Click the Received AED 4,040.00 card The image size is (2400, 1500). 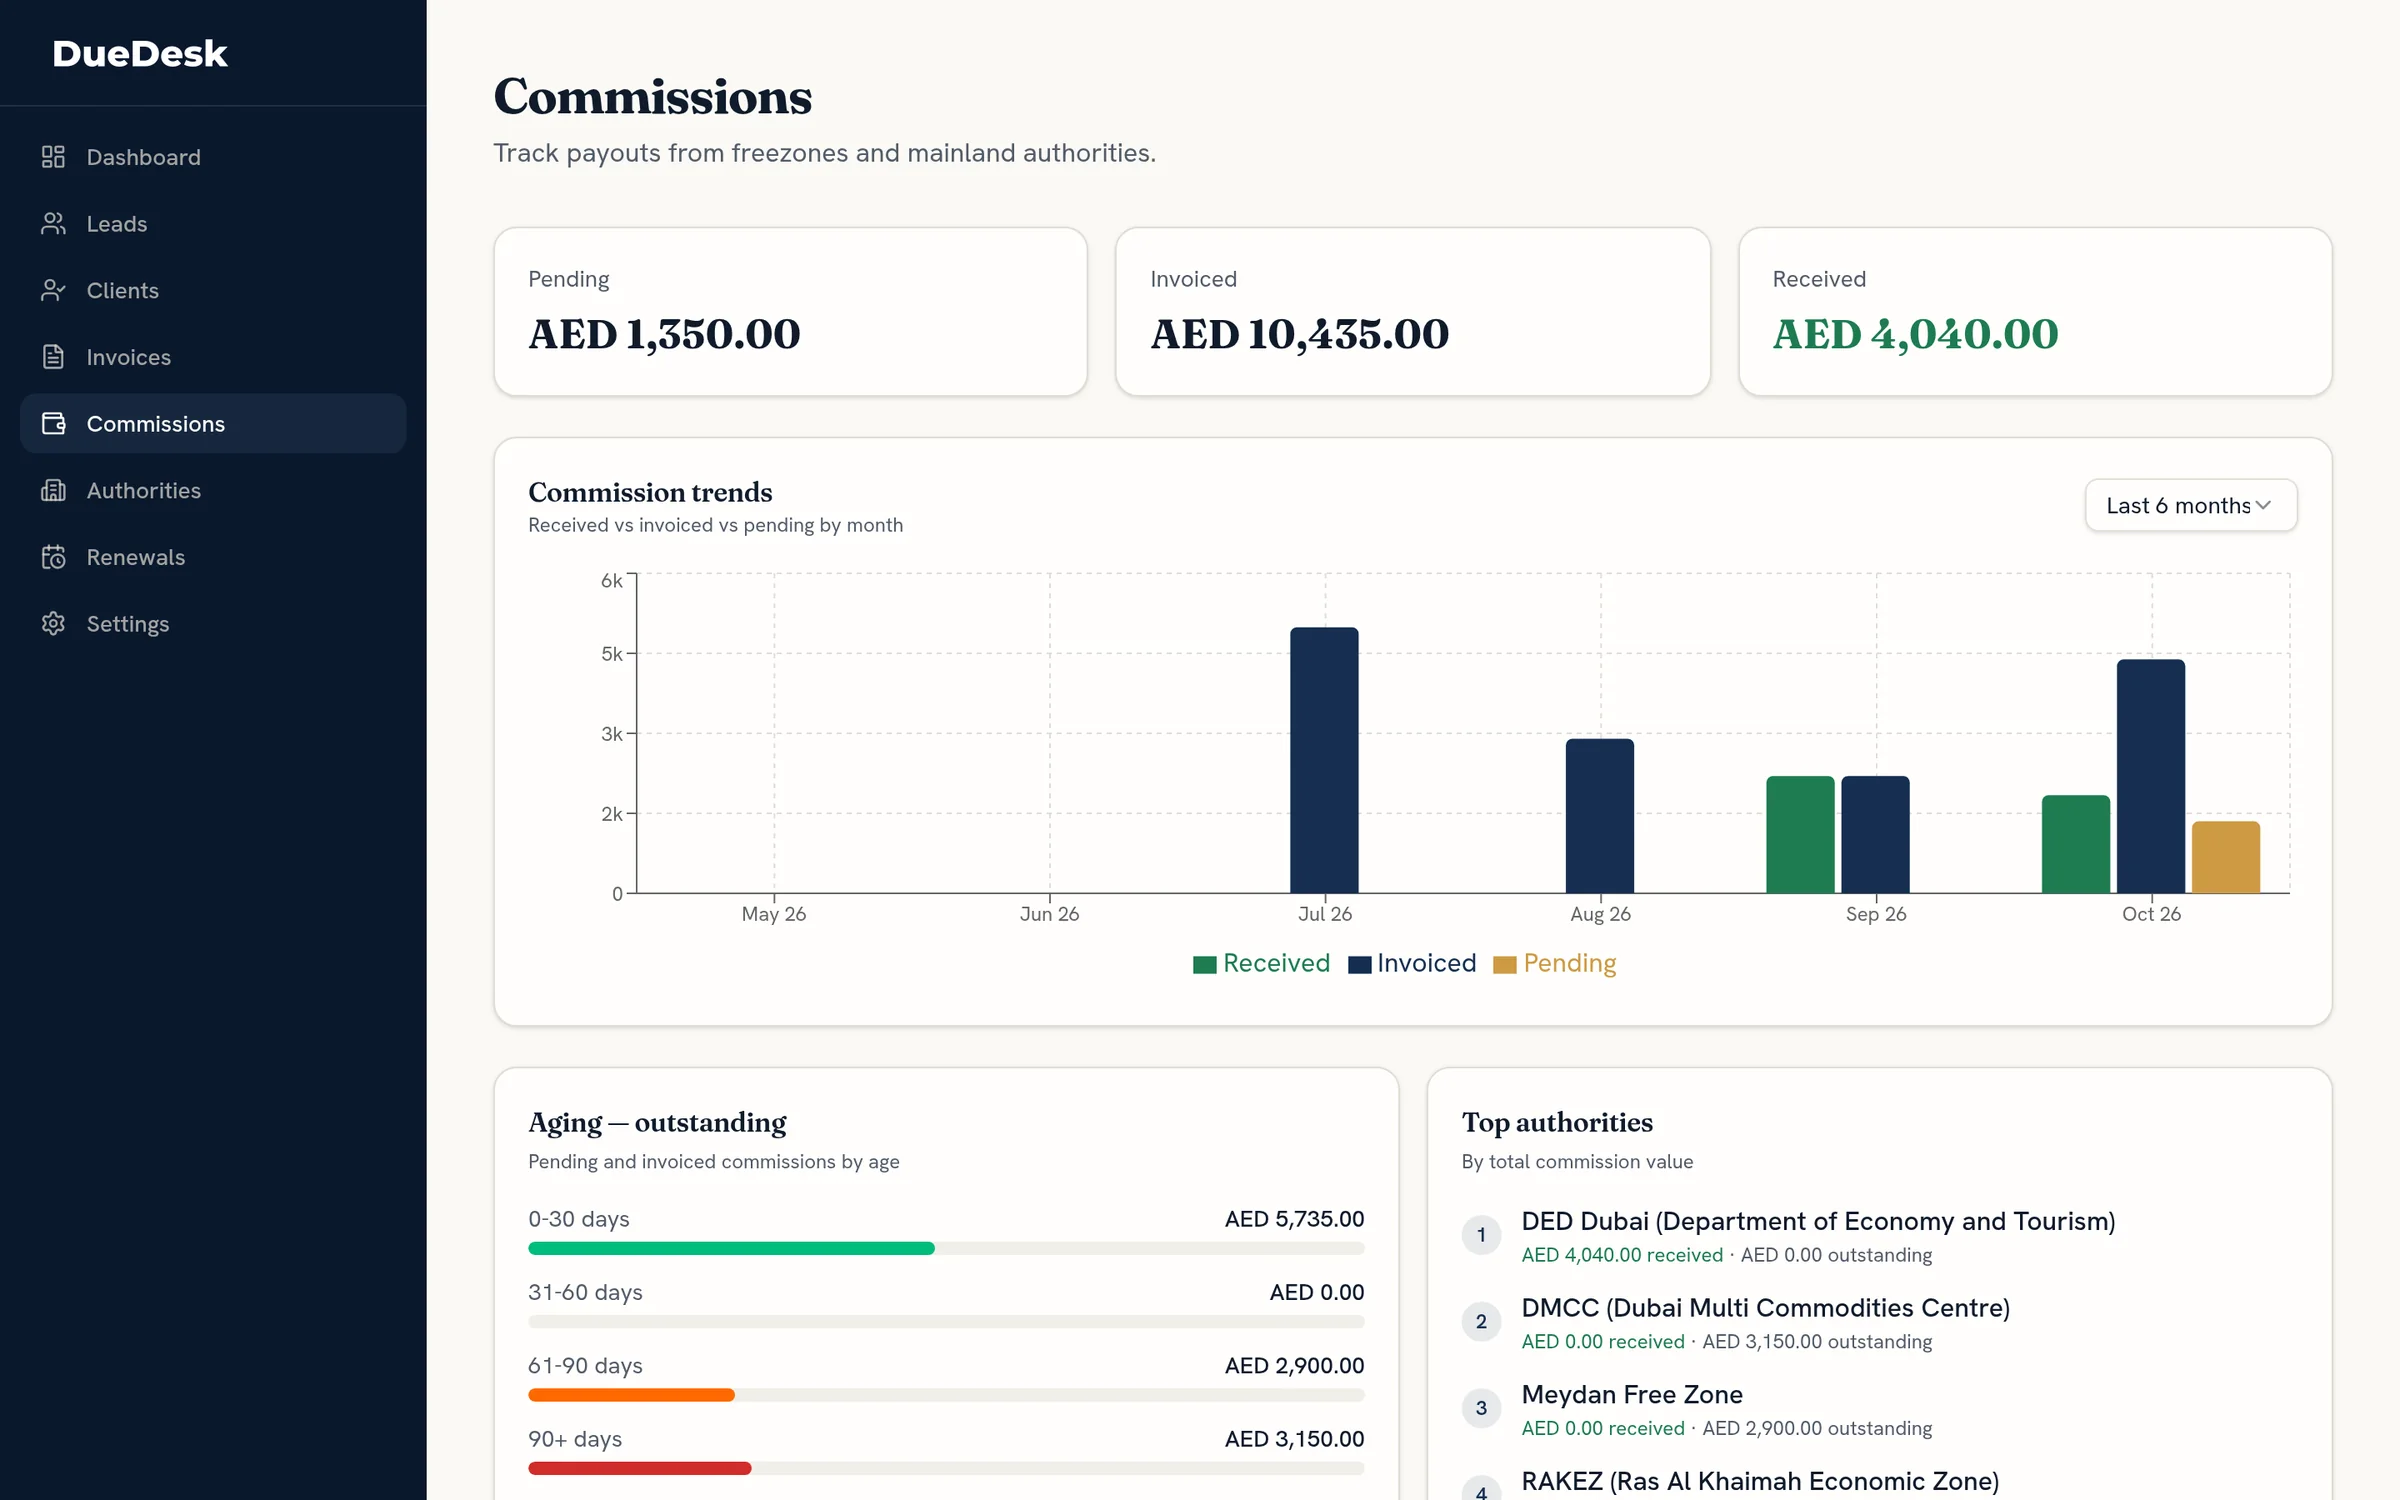pyautogui.click(x=2035, y=312)
